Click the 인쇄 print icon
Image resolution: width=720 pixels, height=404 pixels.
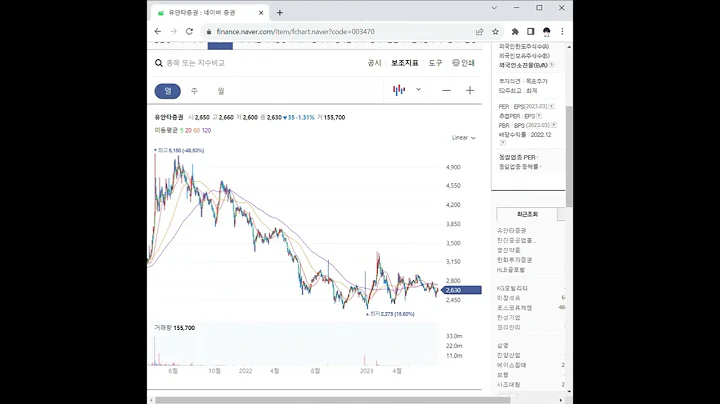coord(463,63)
